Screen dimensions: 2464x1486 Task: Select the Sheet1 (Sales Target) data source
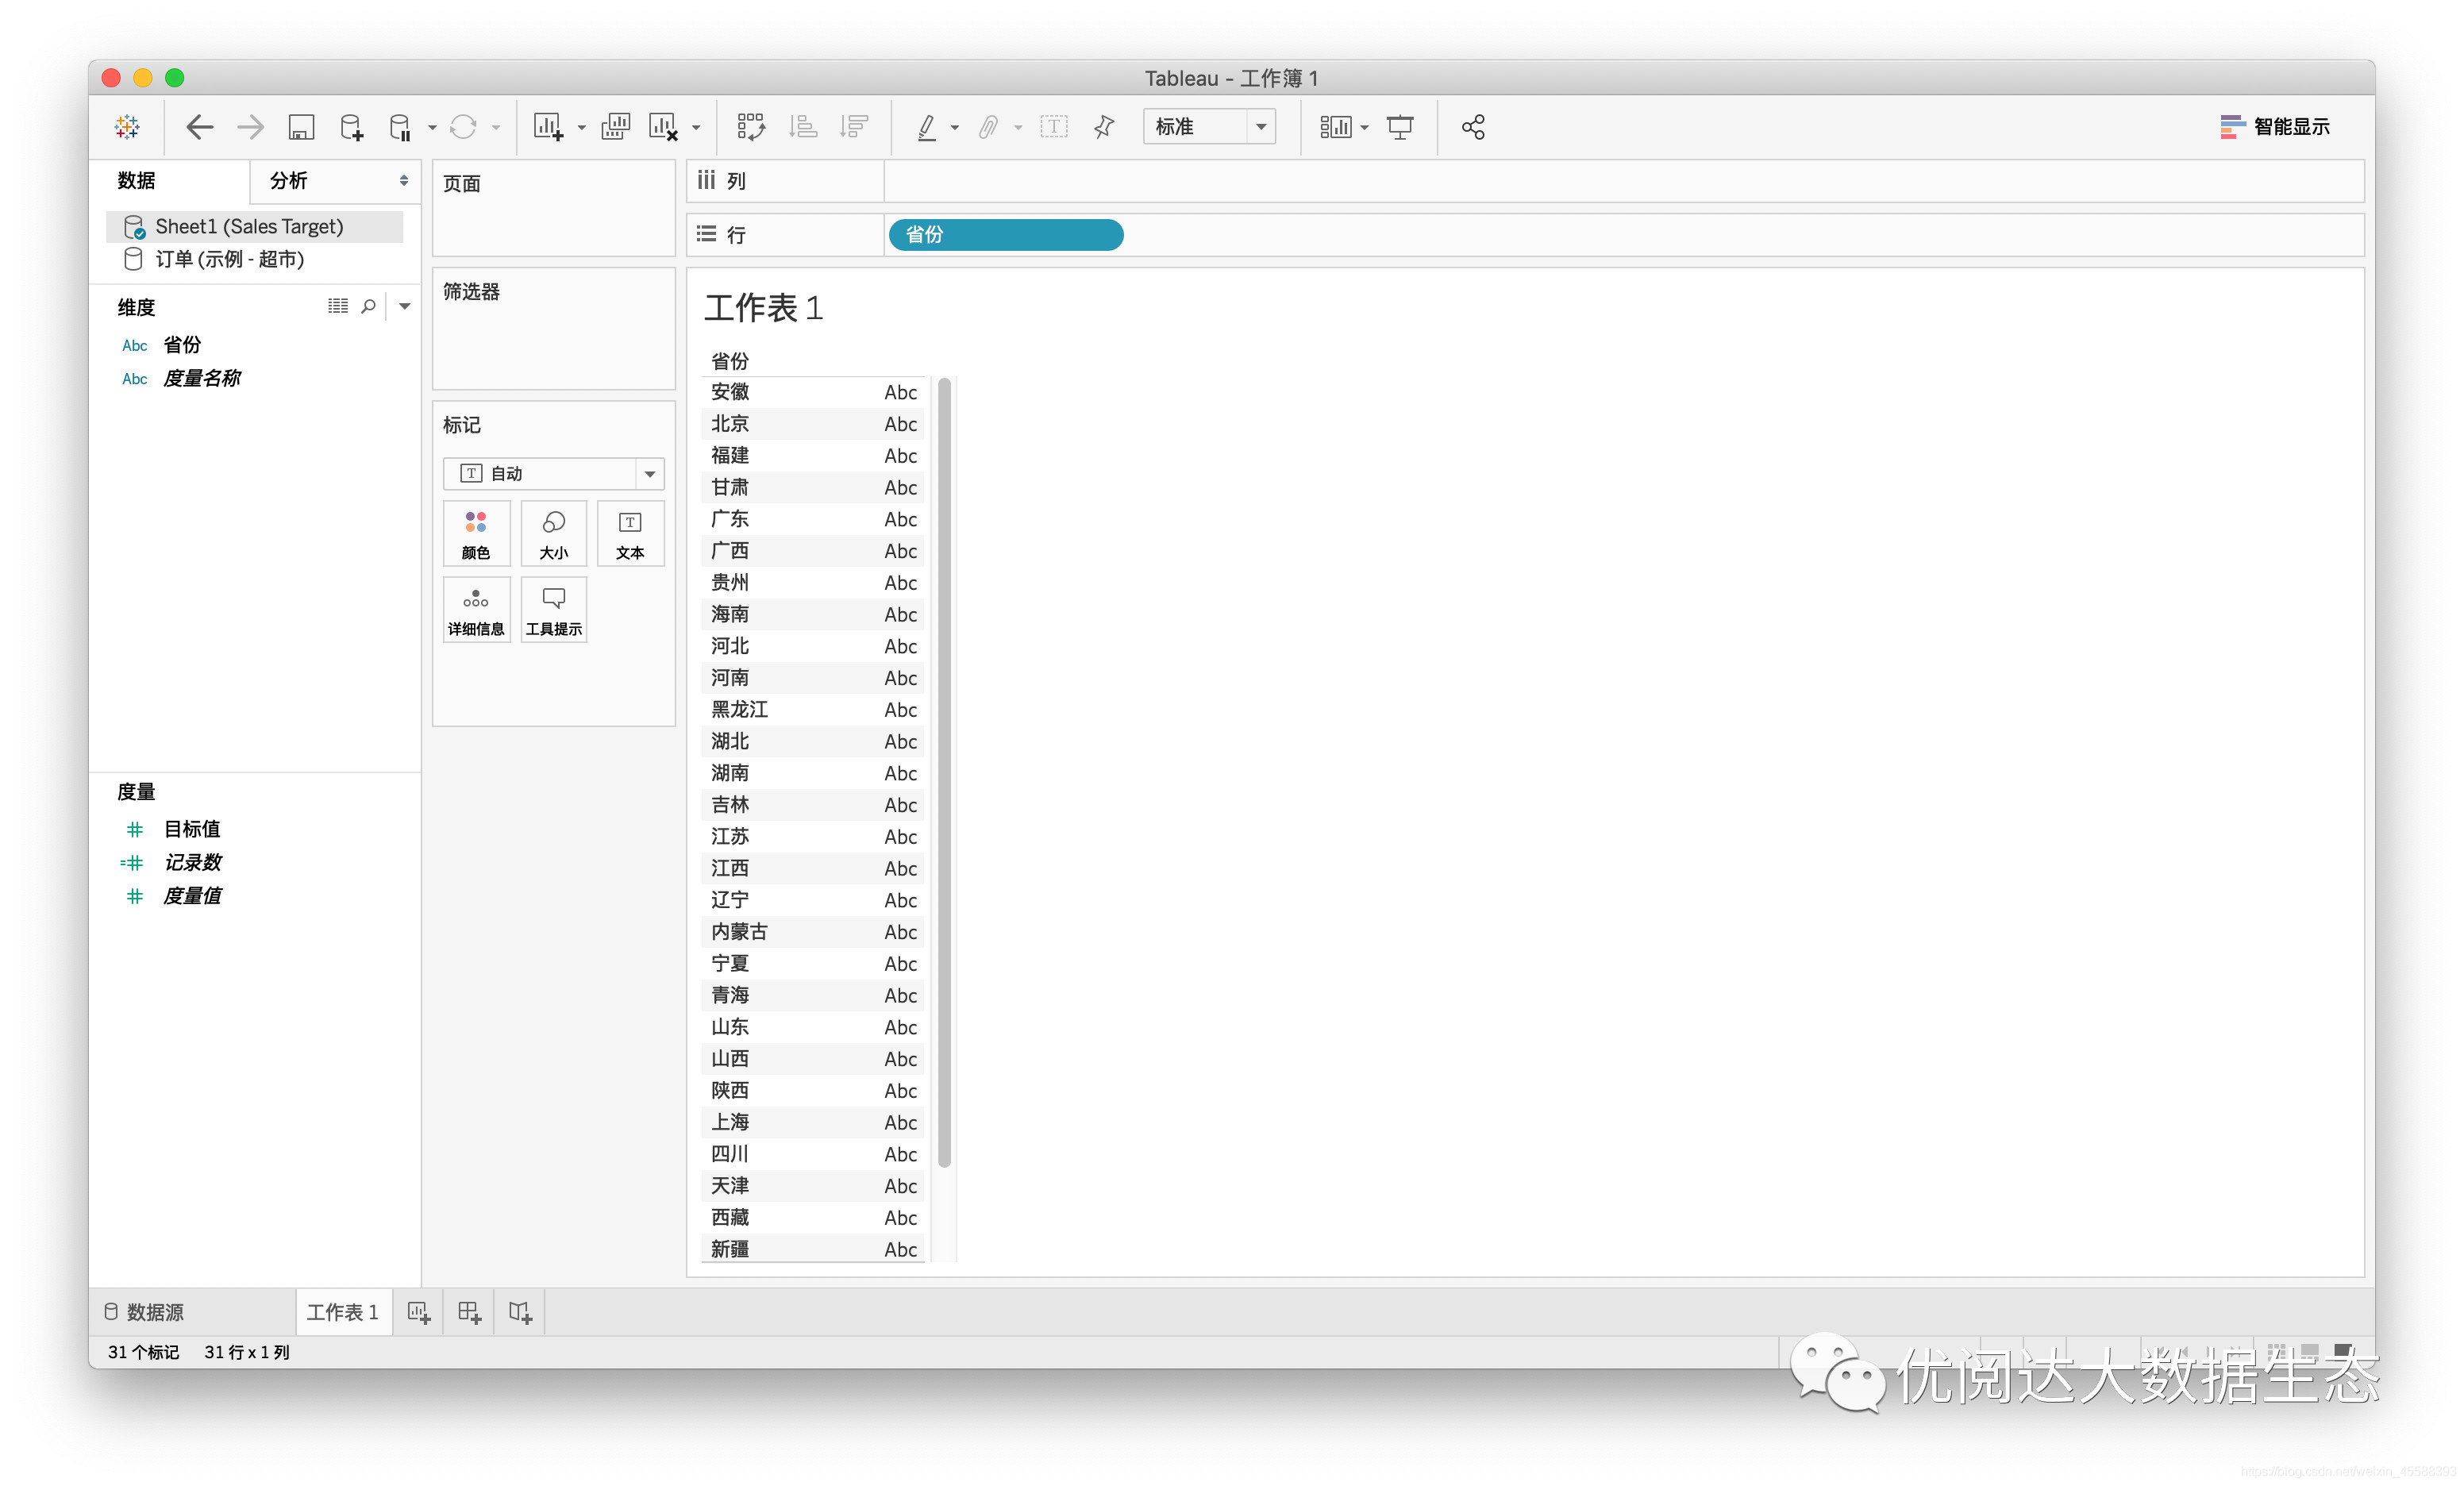click(x=255, y=226)
